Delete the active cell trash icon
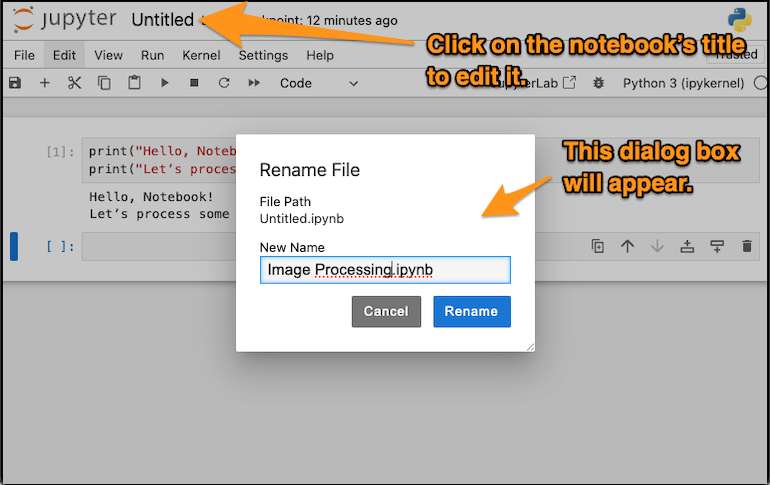Screen dimensions: 770x485 [x=746, y=245]
